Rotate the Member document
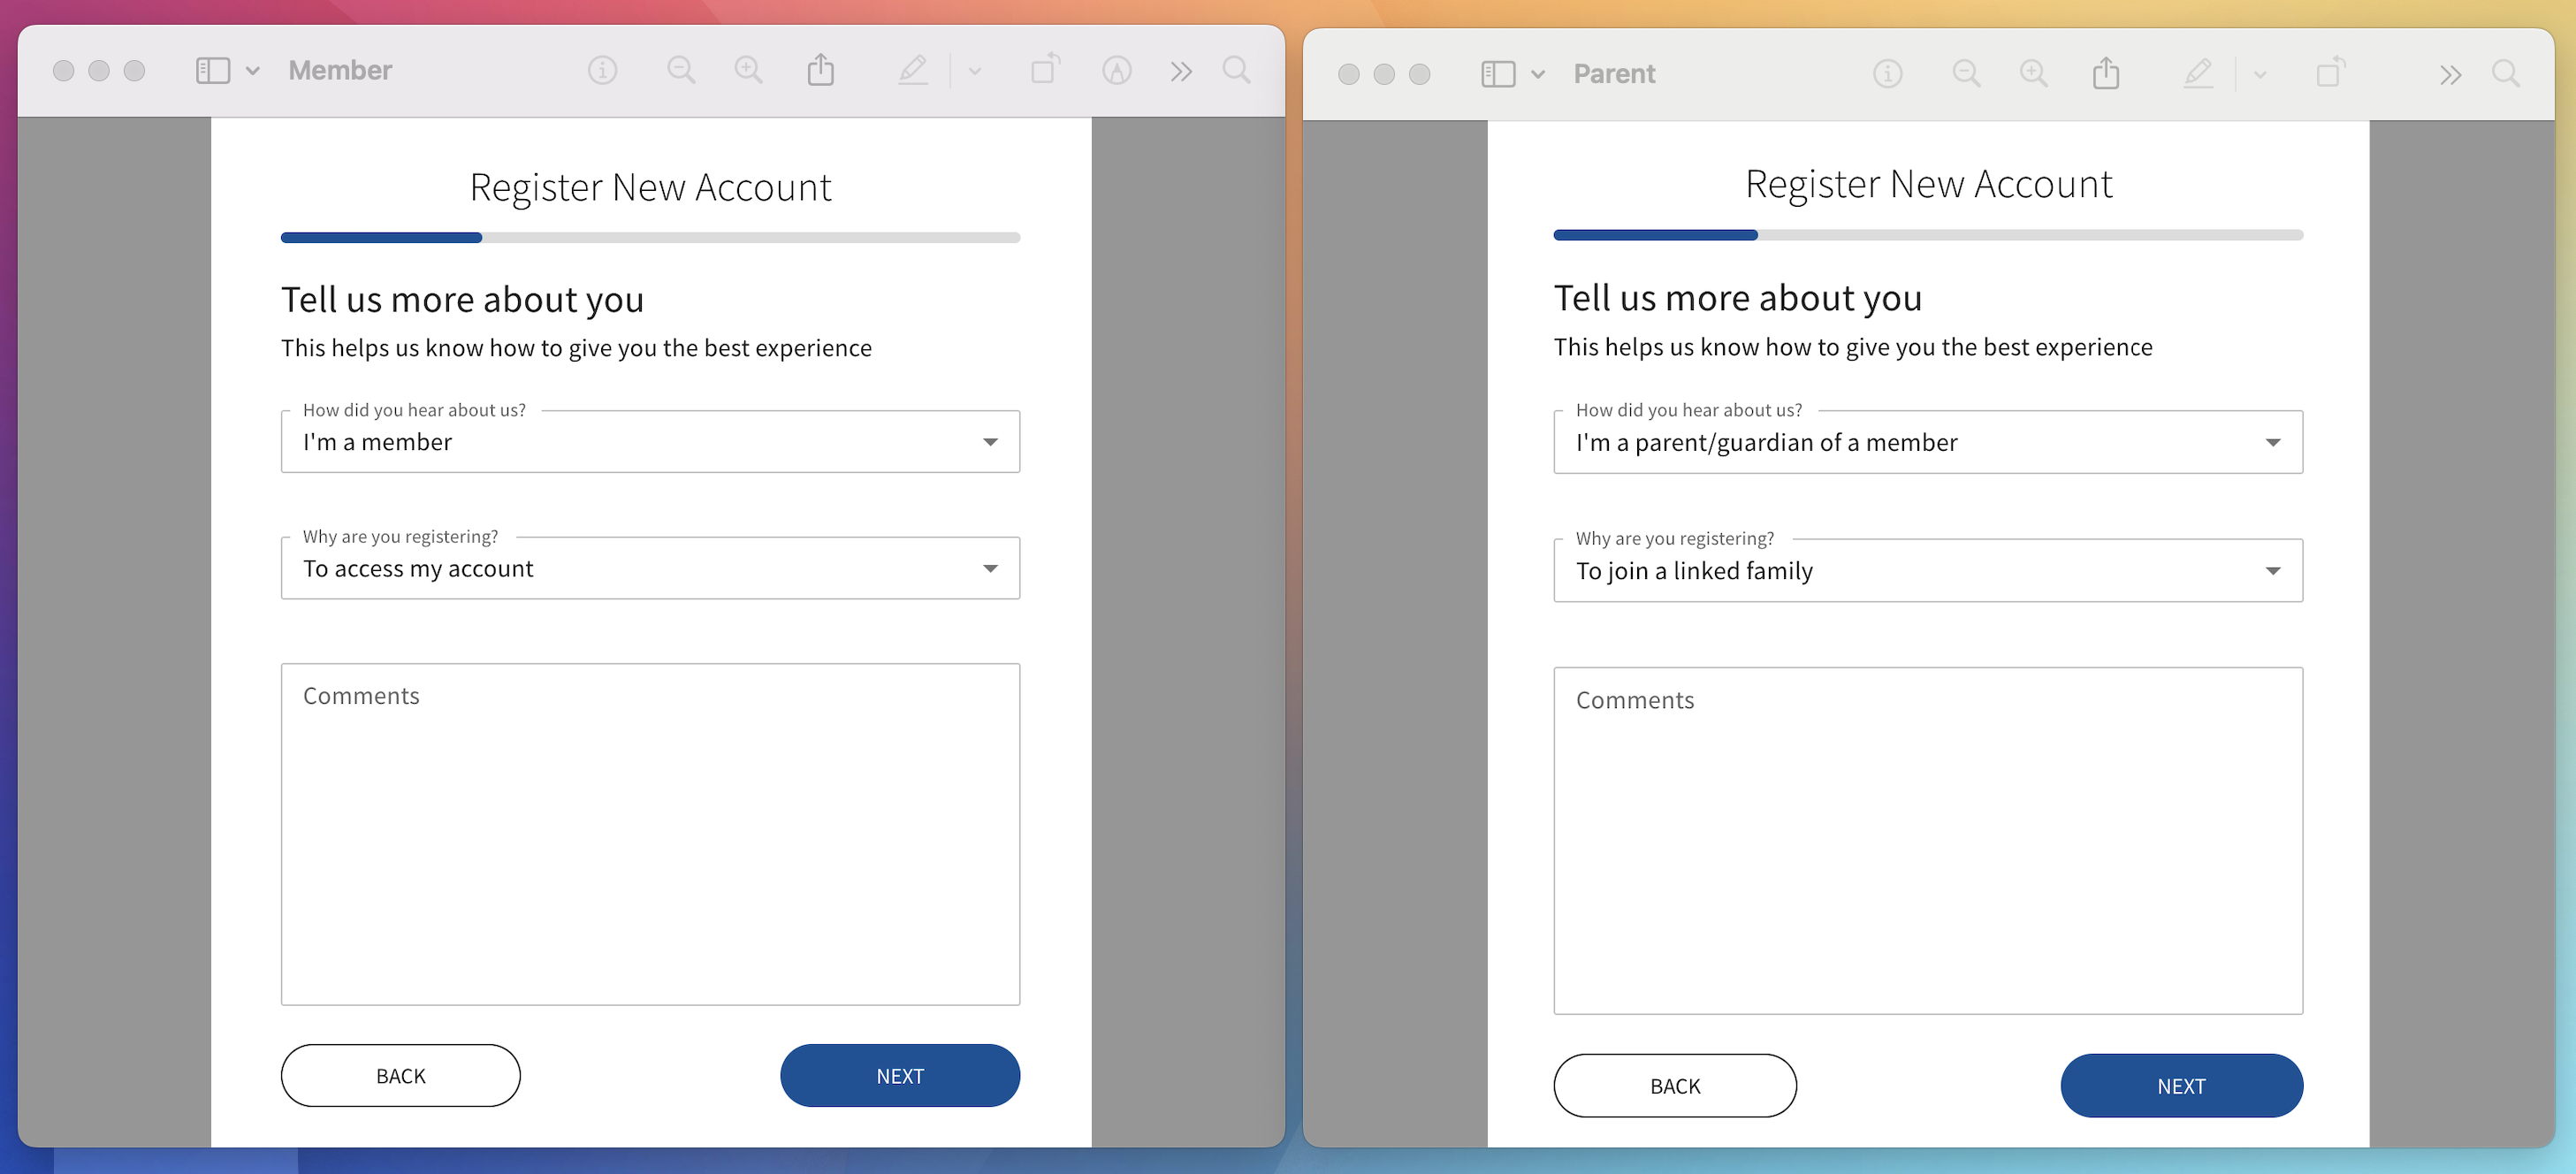The image size is (2576, 1174). (x=1045, y=70)
